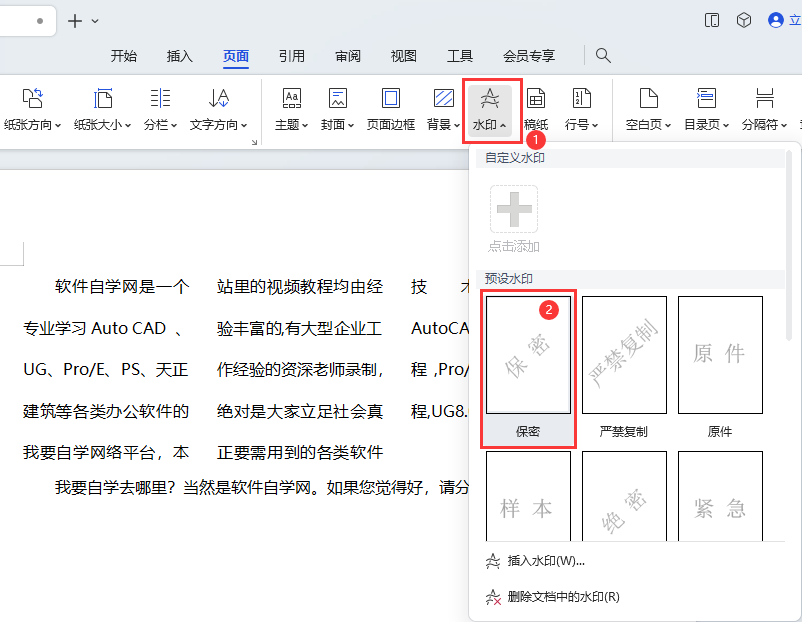Expand the 目录页 dropdown arrow
Viewport: 802px width, 622px height.
(726, 125)
